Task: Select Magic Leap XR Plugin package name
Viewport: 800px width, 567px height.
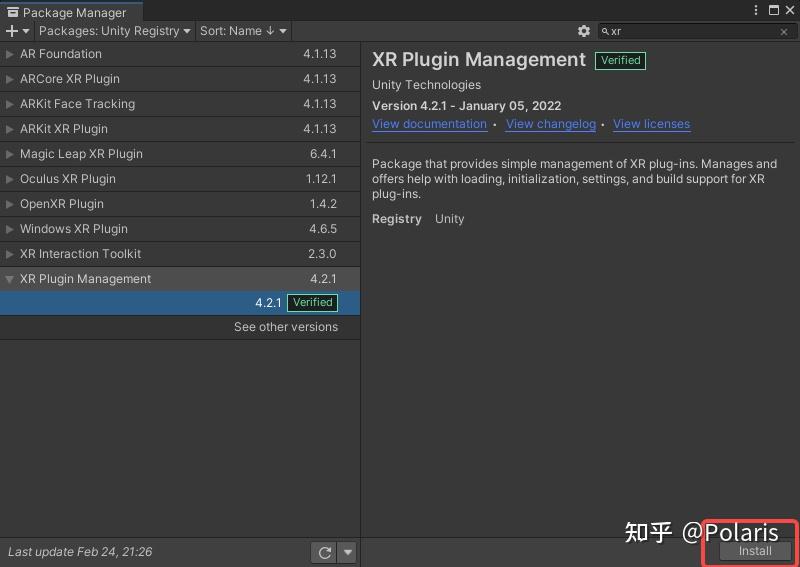Action: point(81,154)
